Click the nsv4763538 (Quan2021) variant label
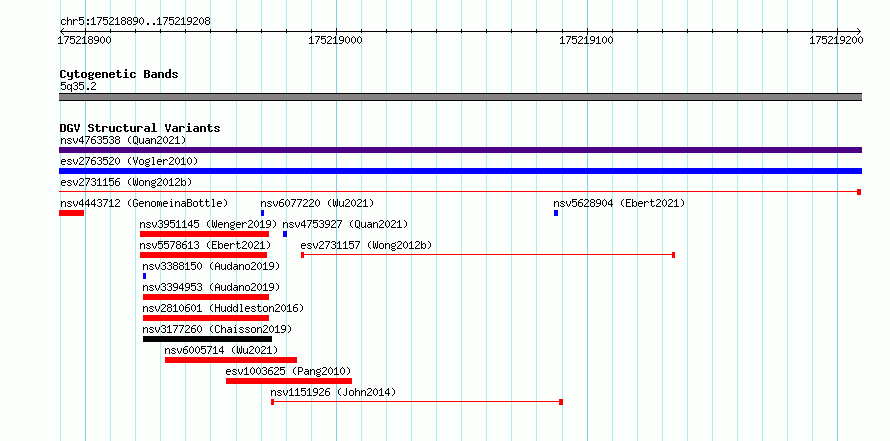 click(x=123, y=140)
